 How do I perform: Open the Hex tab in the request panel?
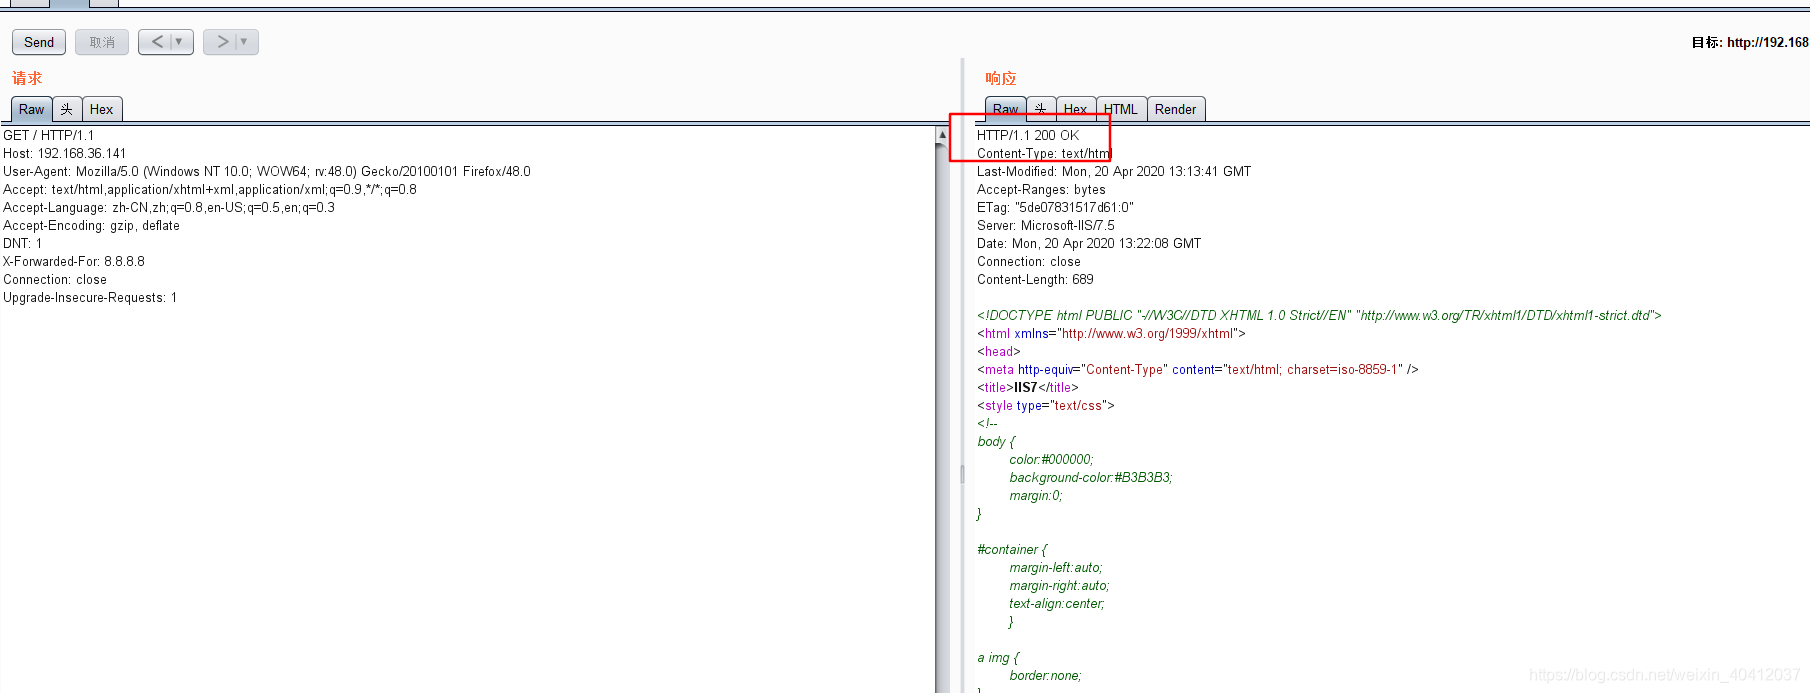(102, 109)
